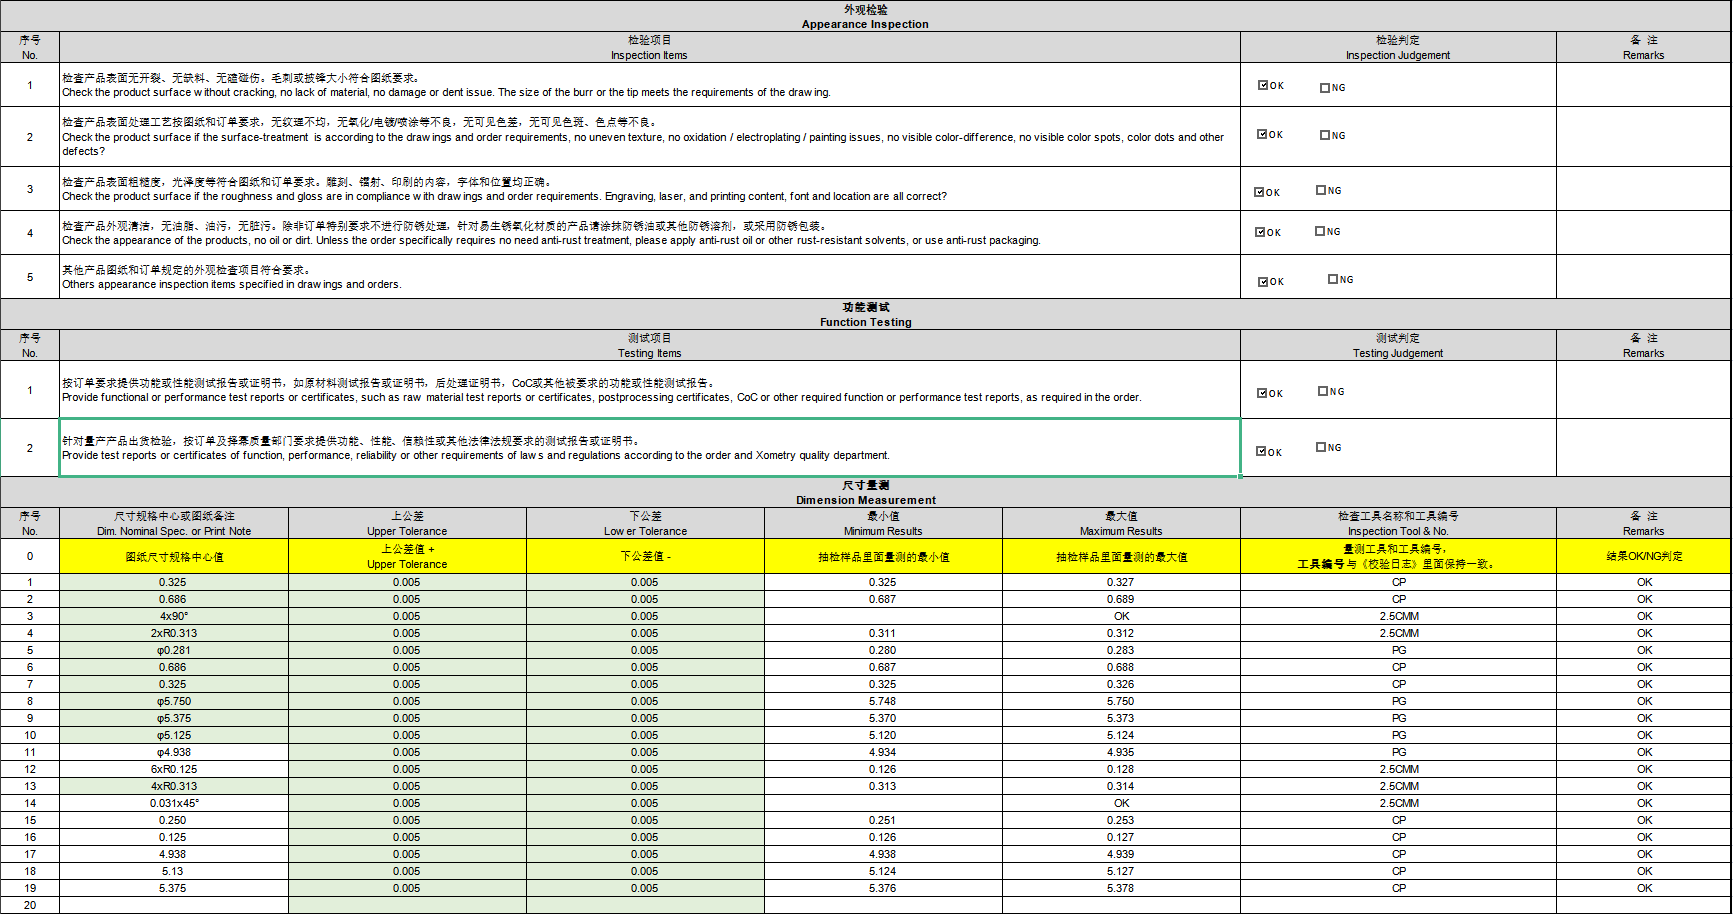Select maximum result cell '0.327'
1733x914 pixels.
click(x=1121, y=582)
